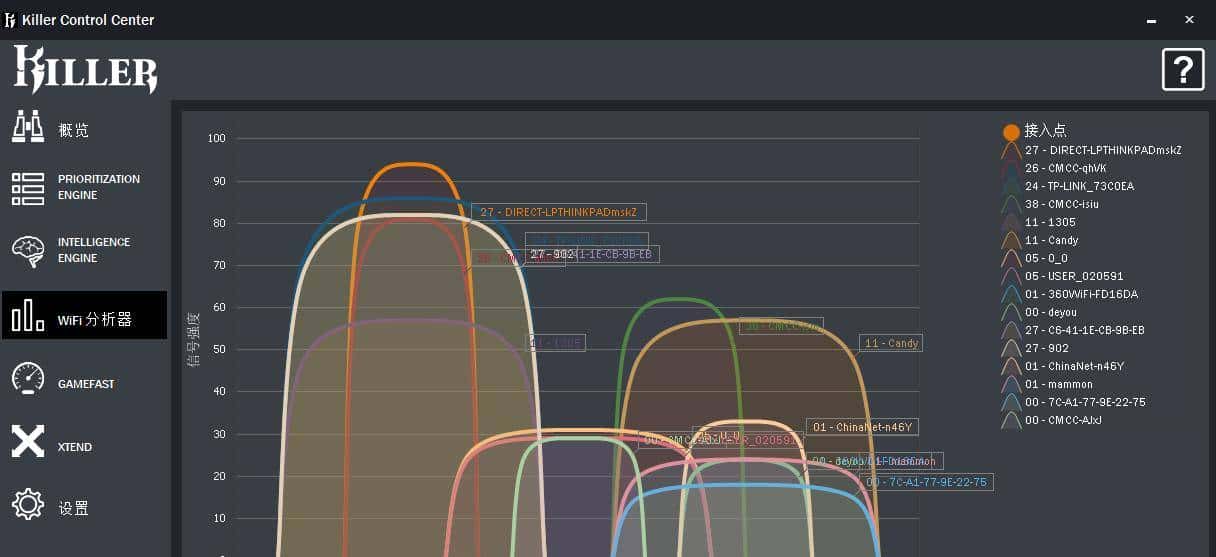The width and height of the screenshot is (1216, 557).
Task: Click legend curve icon for 11 - 1305
Action: coord(1011,222)
